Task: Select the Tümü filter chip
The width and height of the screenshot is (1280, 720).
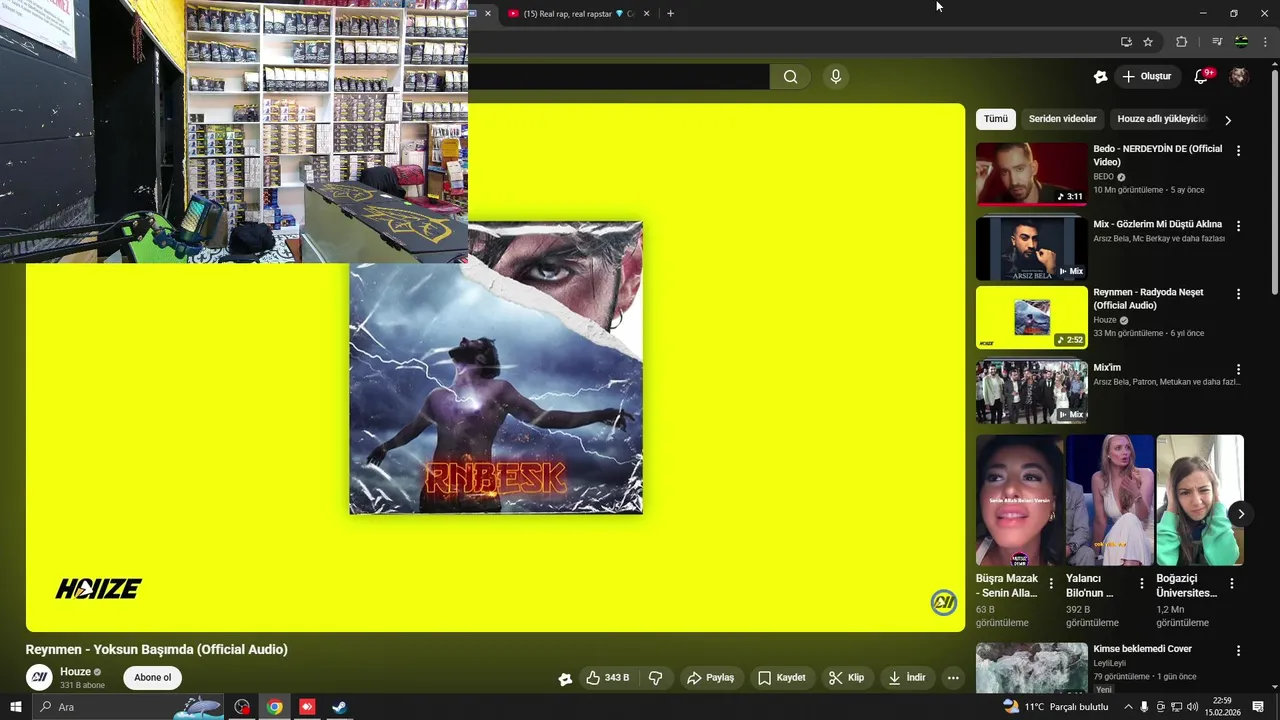Action: [996, 119]
